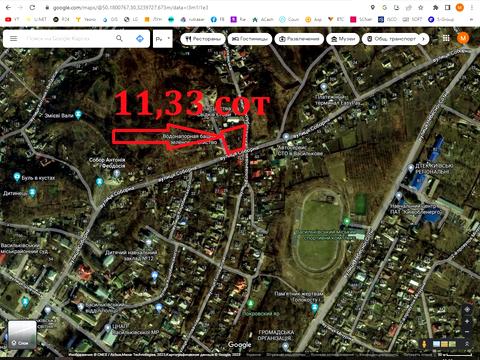Image resolution: width=480 pixels, height=360 pixels.
Task: Open the SOFT bookmark folder
Action: tap(413, 20)
